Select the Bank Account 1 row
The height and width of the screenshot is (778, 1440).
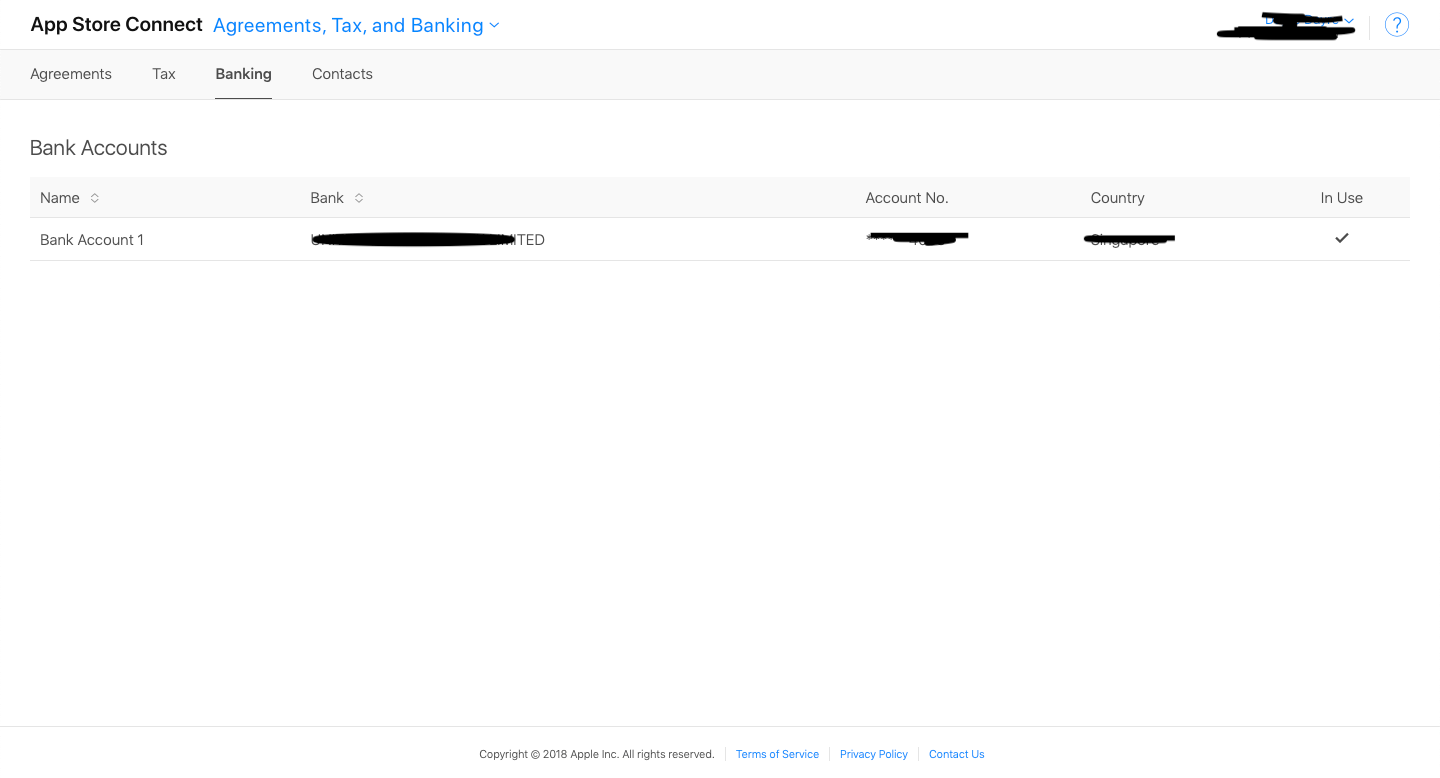91,239
